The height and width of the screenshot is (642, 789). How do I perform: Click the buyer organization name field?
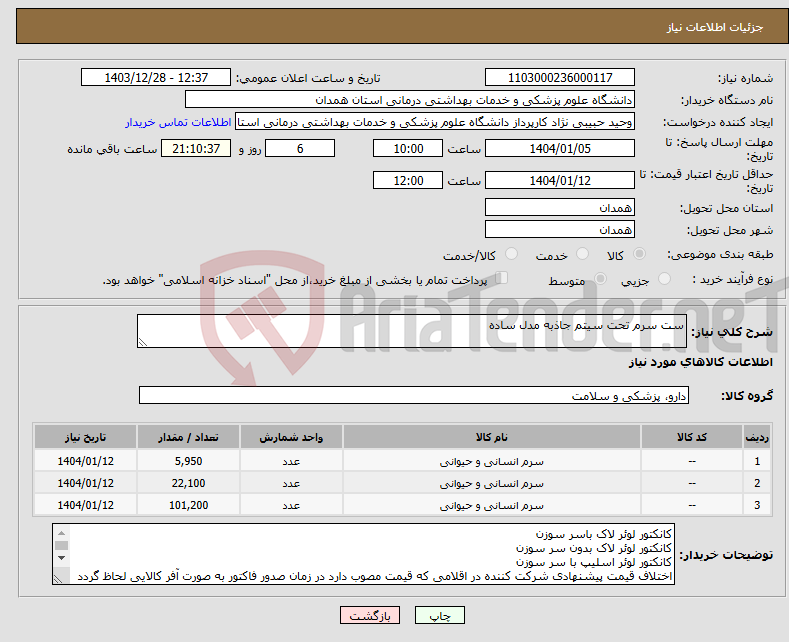pos(410,100)
